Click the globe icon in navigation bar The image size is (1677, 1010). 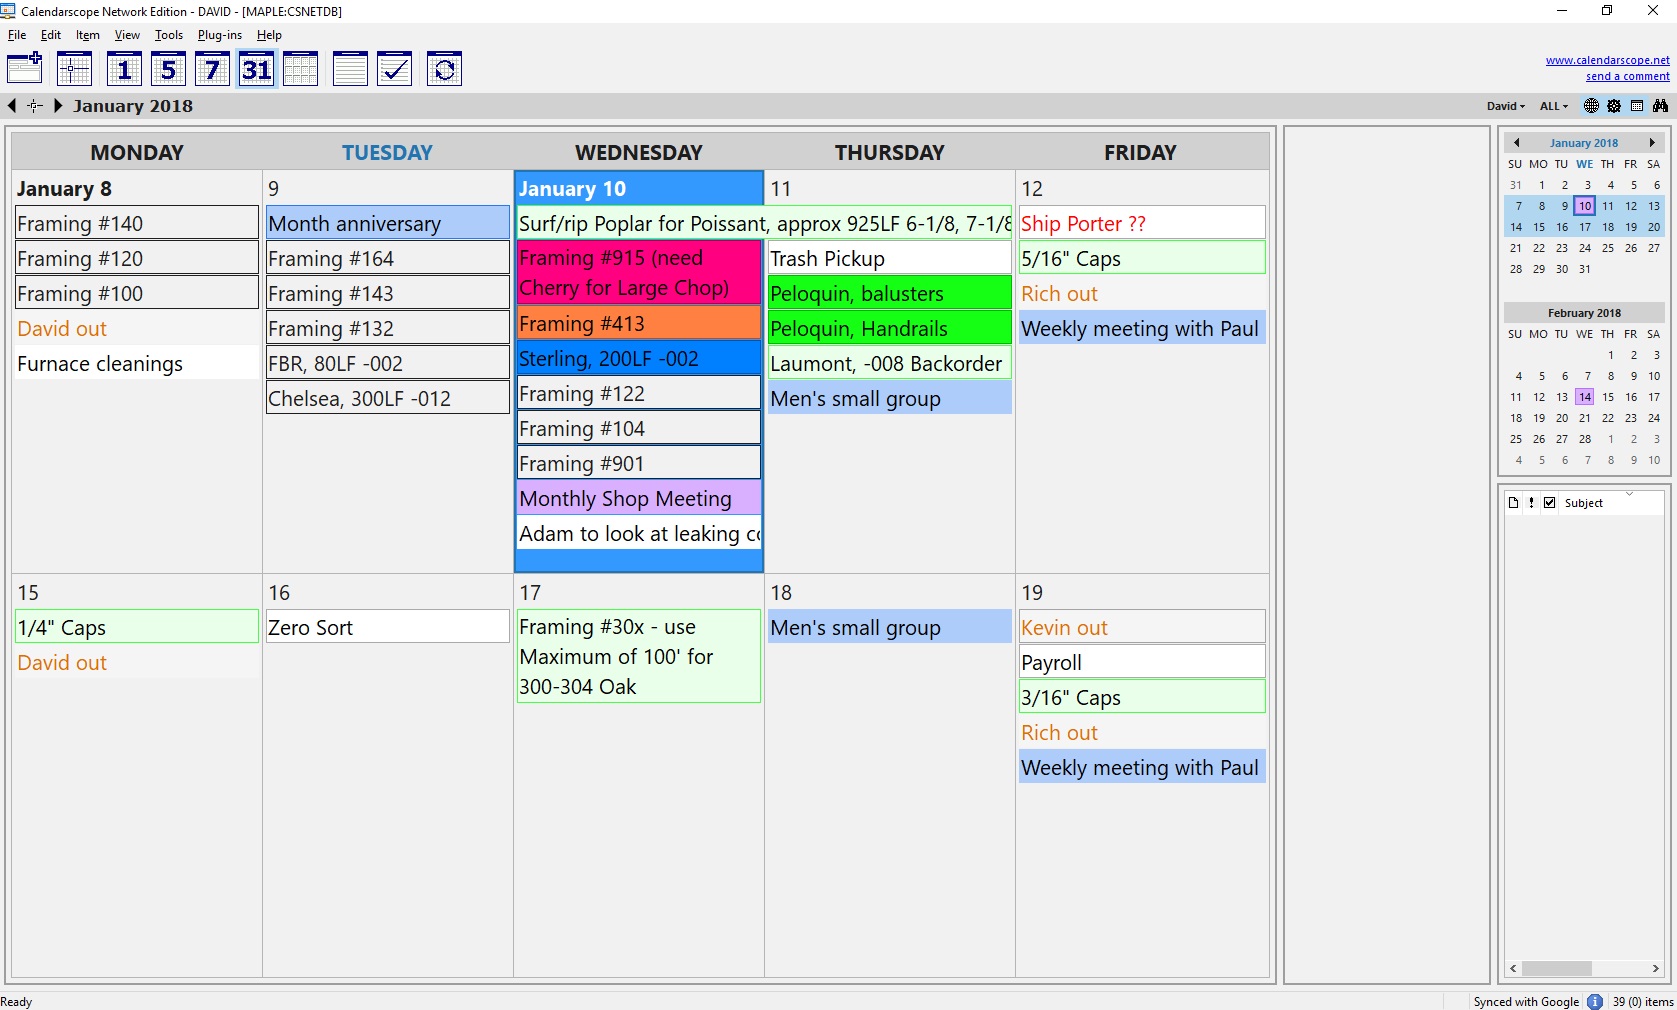[x=1591, y=105]
